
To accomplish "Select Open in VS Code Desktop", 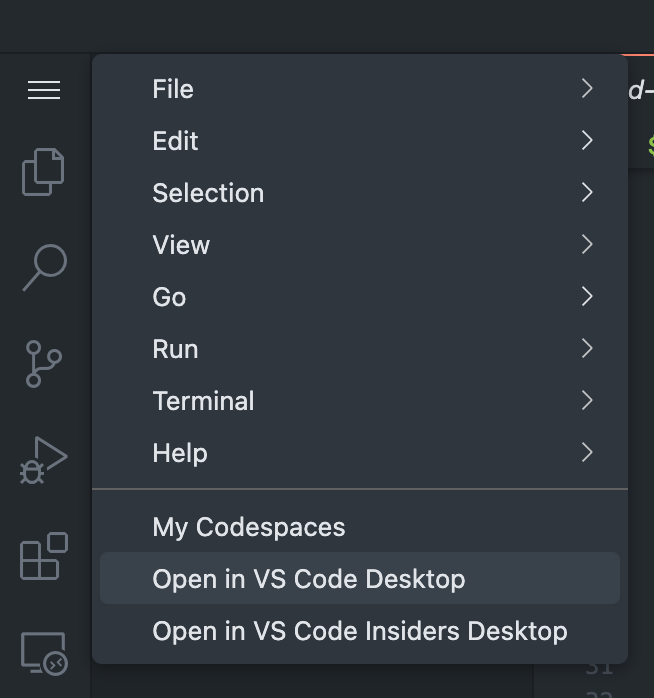I will pos(360,579).
